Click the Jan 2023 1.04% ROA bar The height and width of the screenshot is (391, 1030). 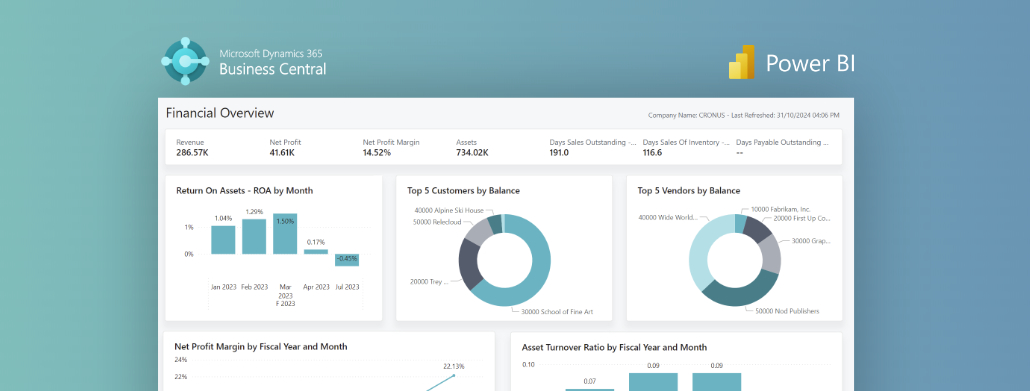tap(223, 240)
